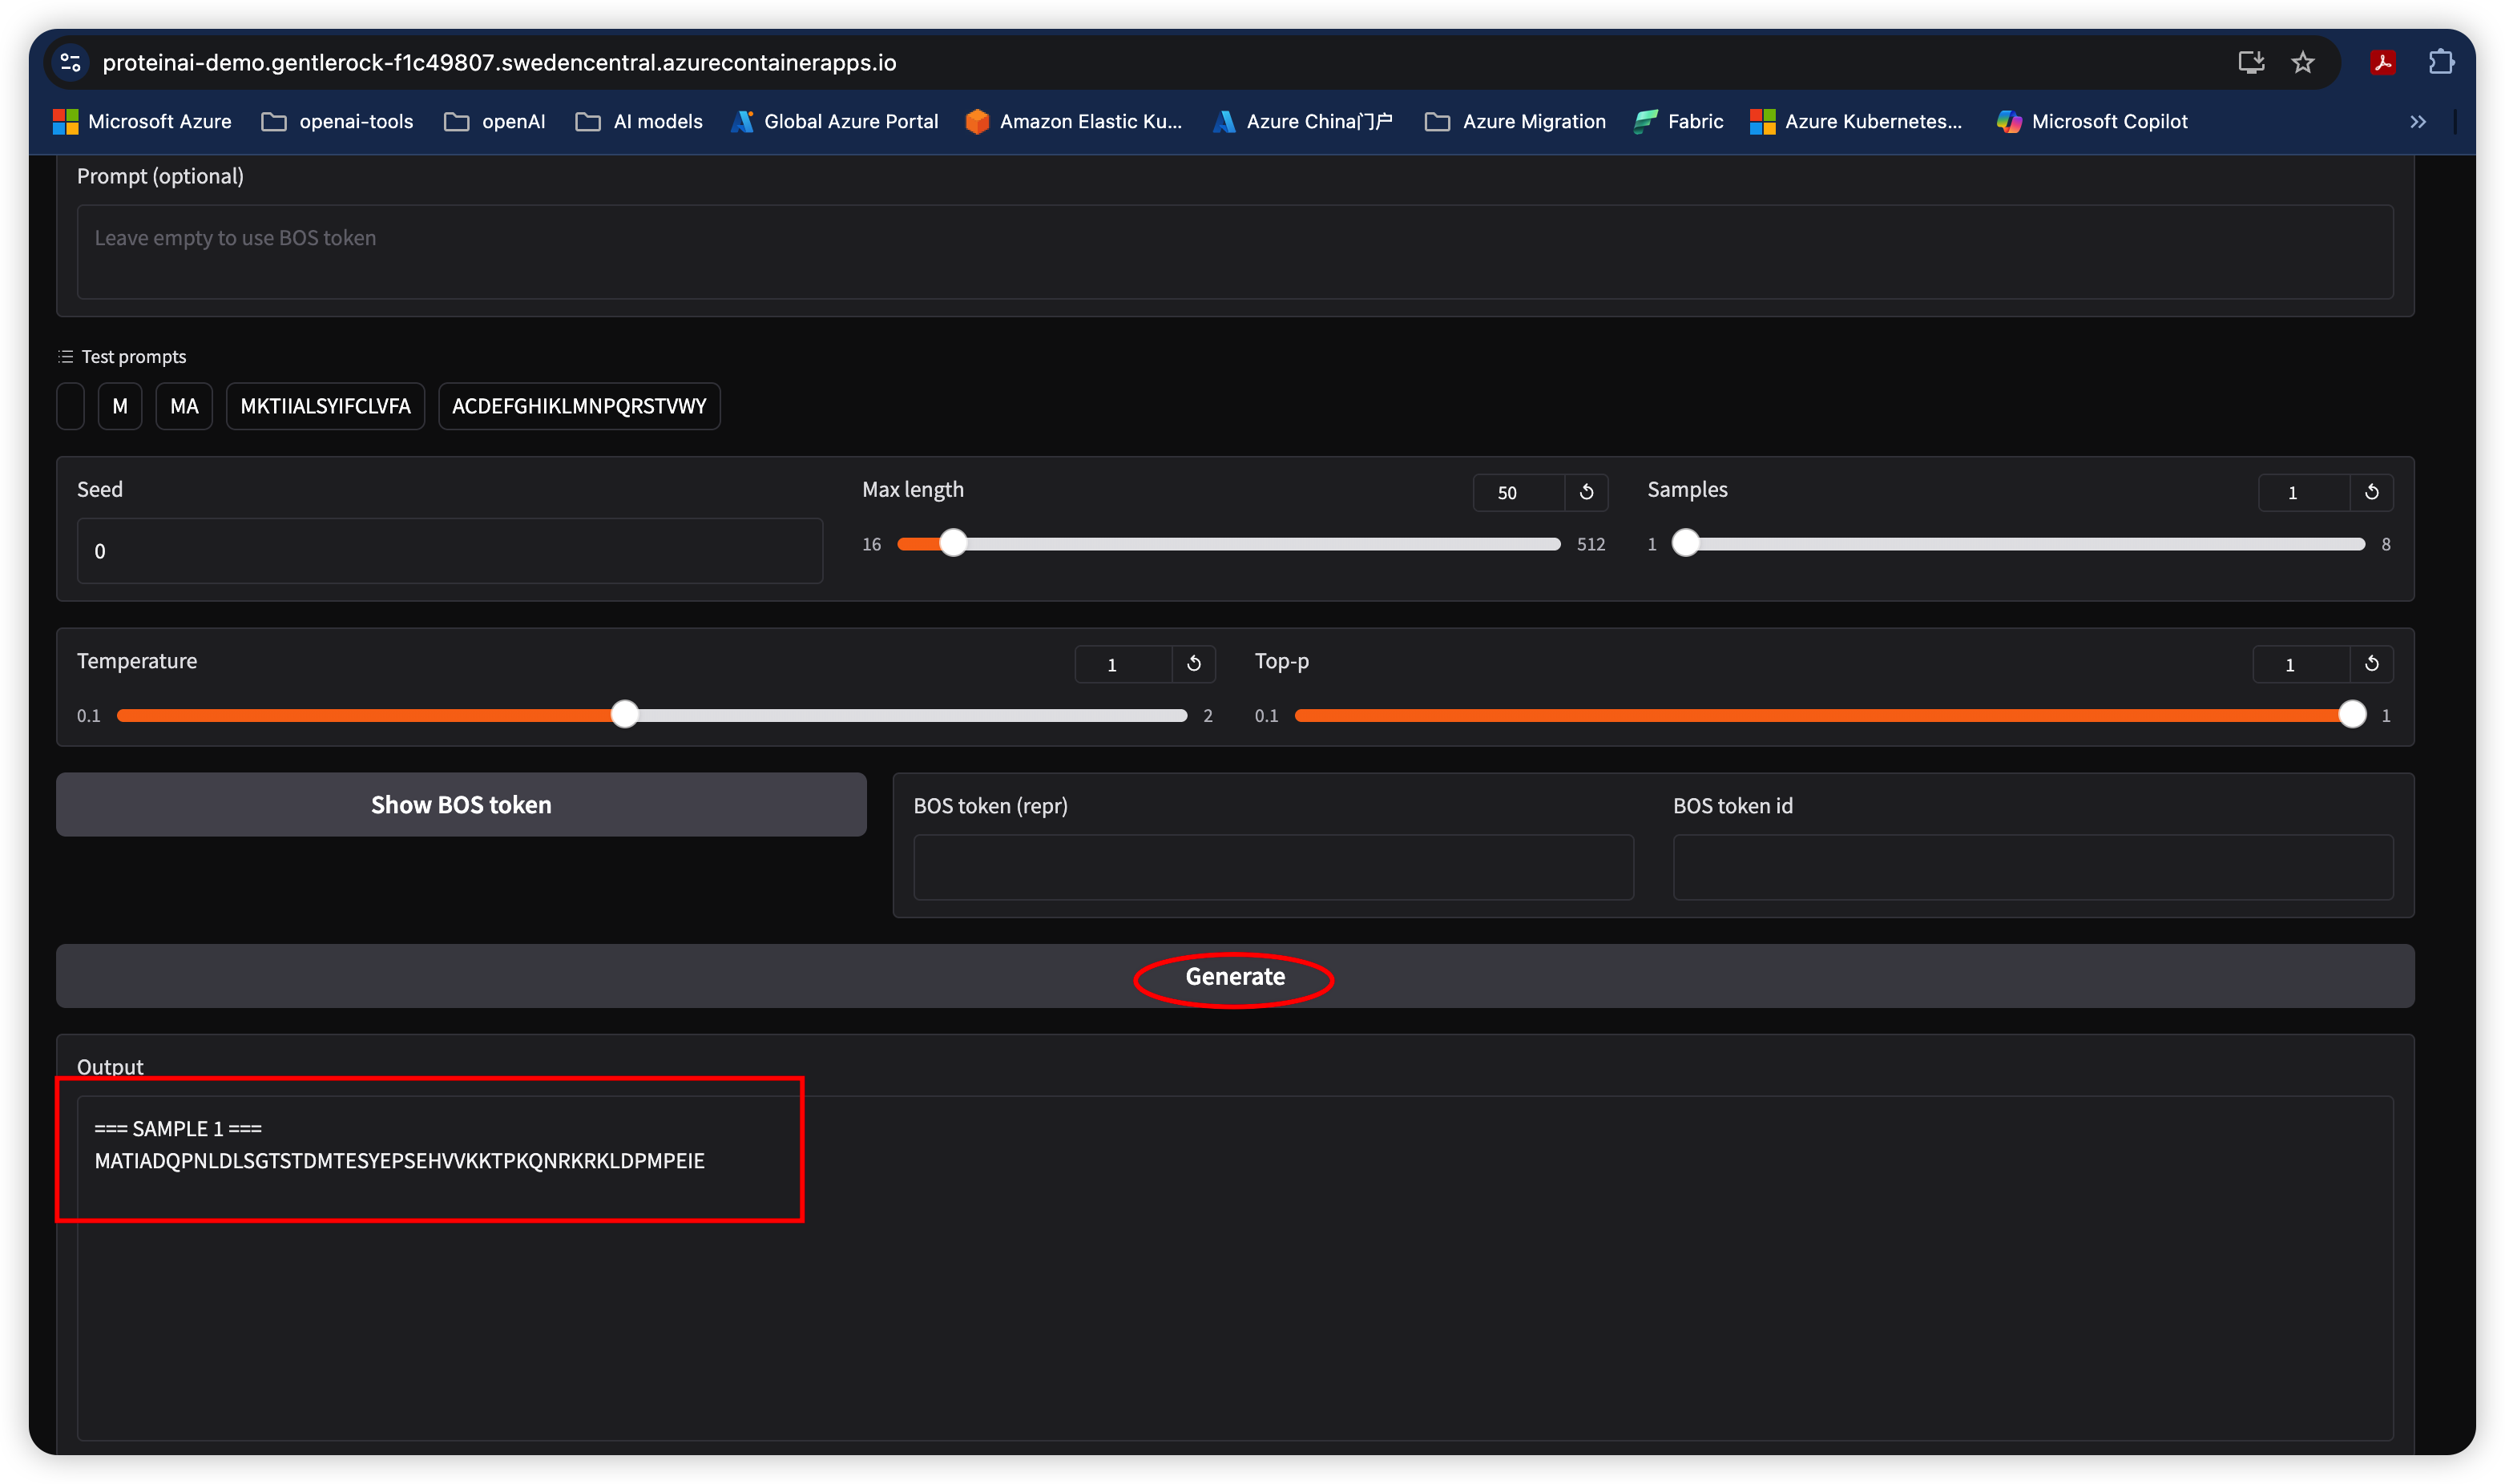Open the Azure Kubernetes... bookmark
Viewport: 2505px width, 1484px height.
pos(1856,122)
